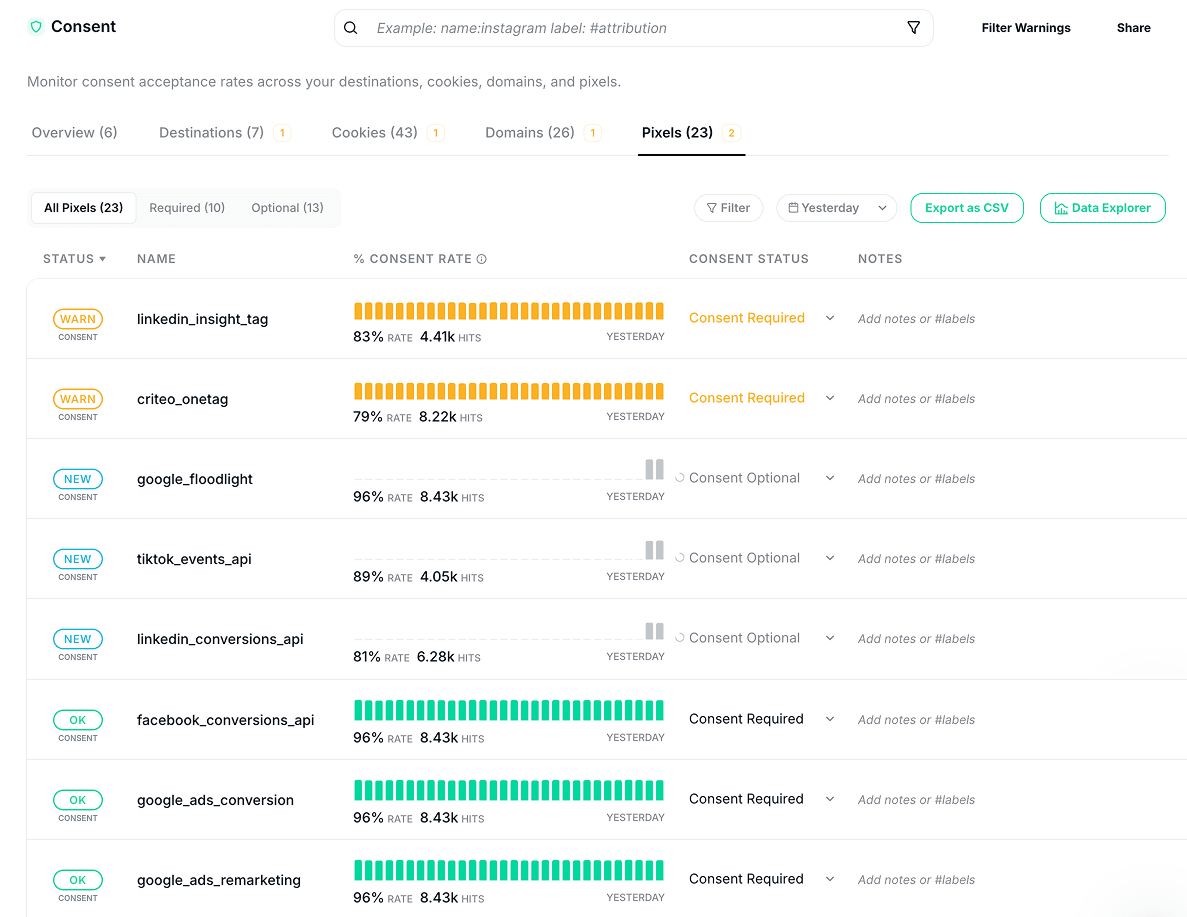Click the notes field for linkedin_insight_tag
The width and height of the screenshot is (1187, 917).
(916, 319)
